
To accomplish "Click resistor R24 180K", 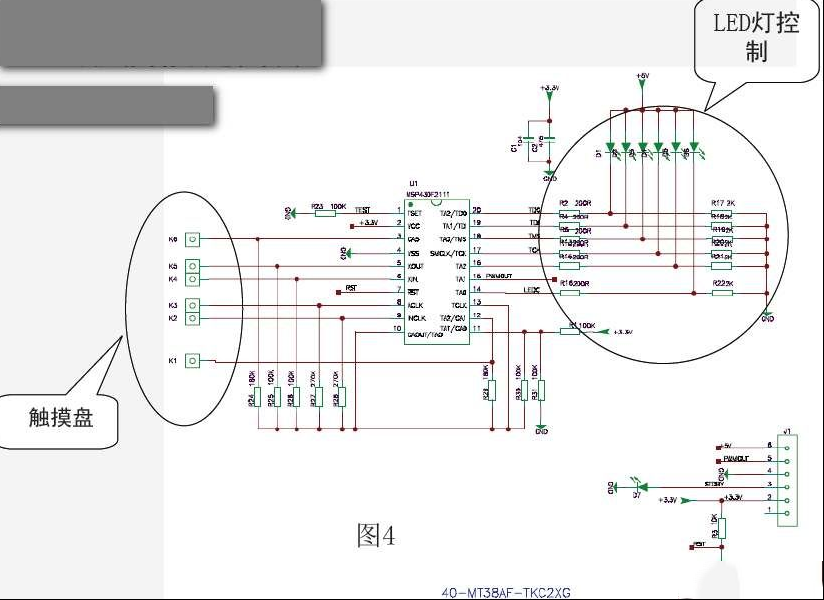I will click(258, 397).
